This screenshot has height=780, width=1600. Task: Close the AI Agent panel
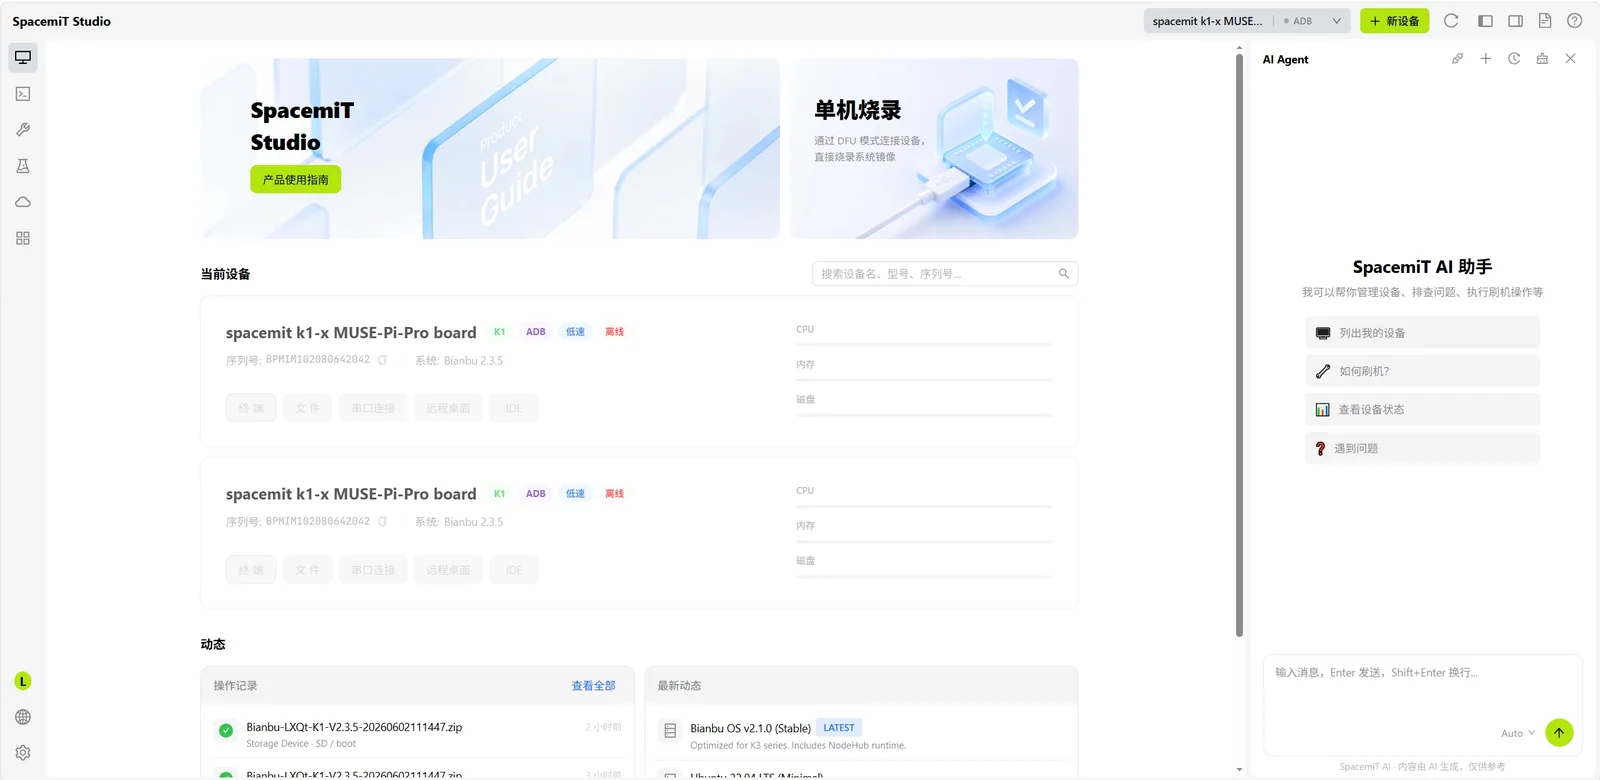point(1571,59)
